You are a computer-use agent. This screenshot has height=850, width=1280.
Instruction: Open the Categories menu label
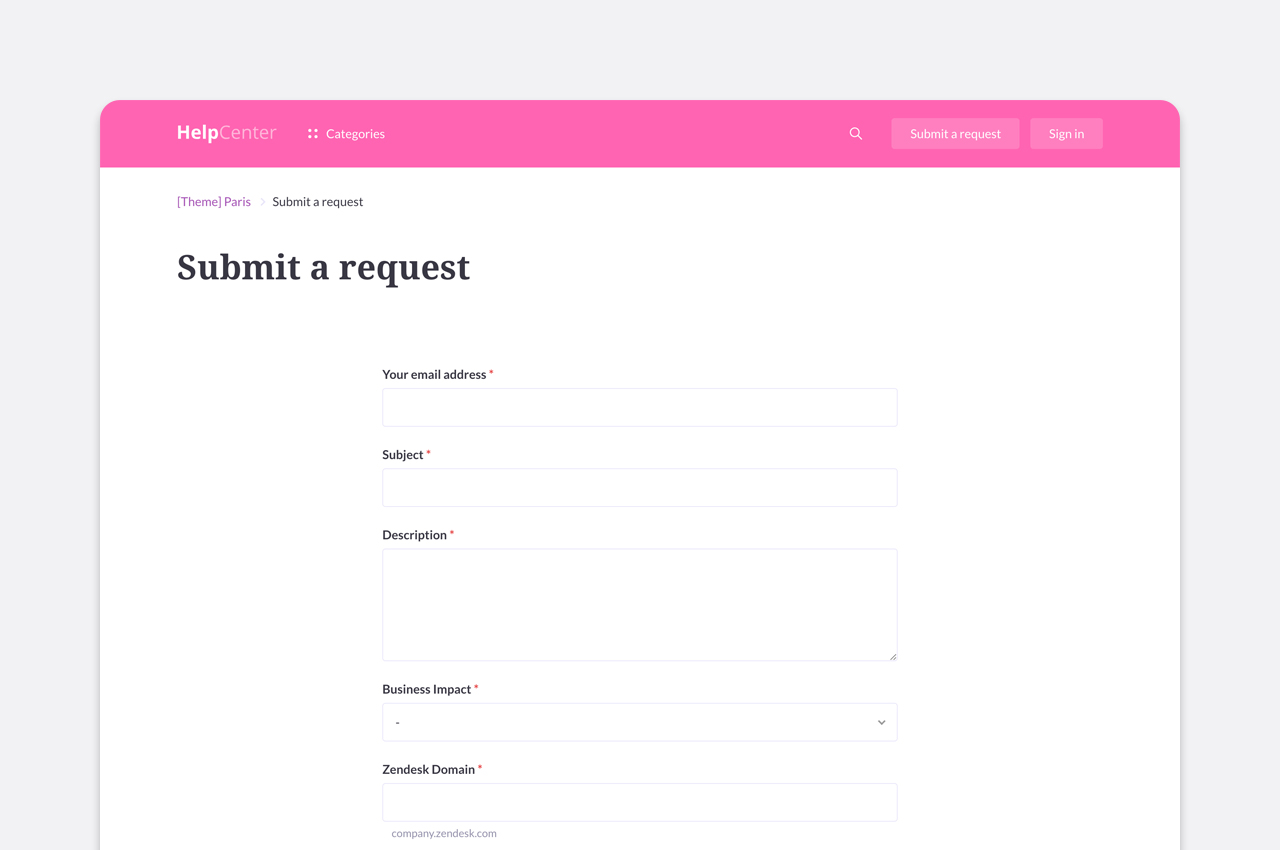[x=355, y=134]
